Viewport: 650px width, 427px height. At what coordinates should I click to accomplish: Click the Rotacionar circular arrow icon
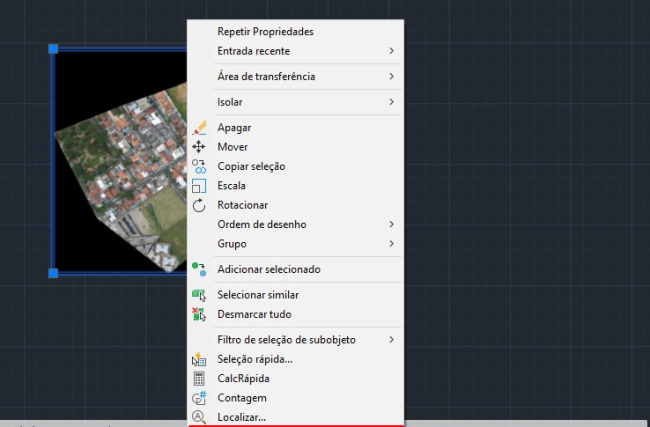click(199, 205)
